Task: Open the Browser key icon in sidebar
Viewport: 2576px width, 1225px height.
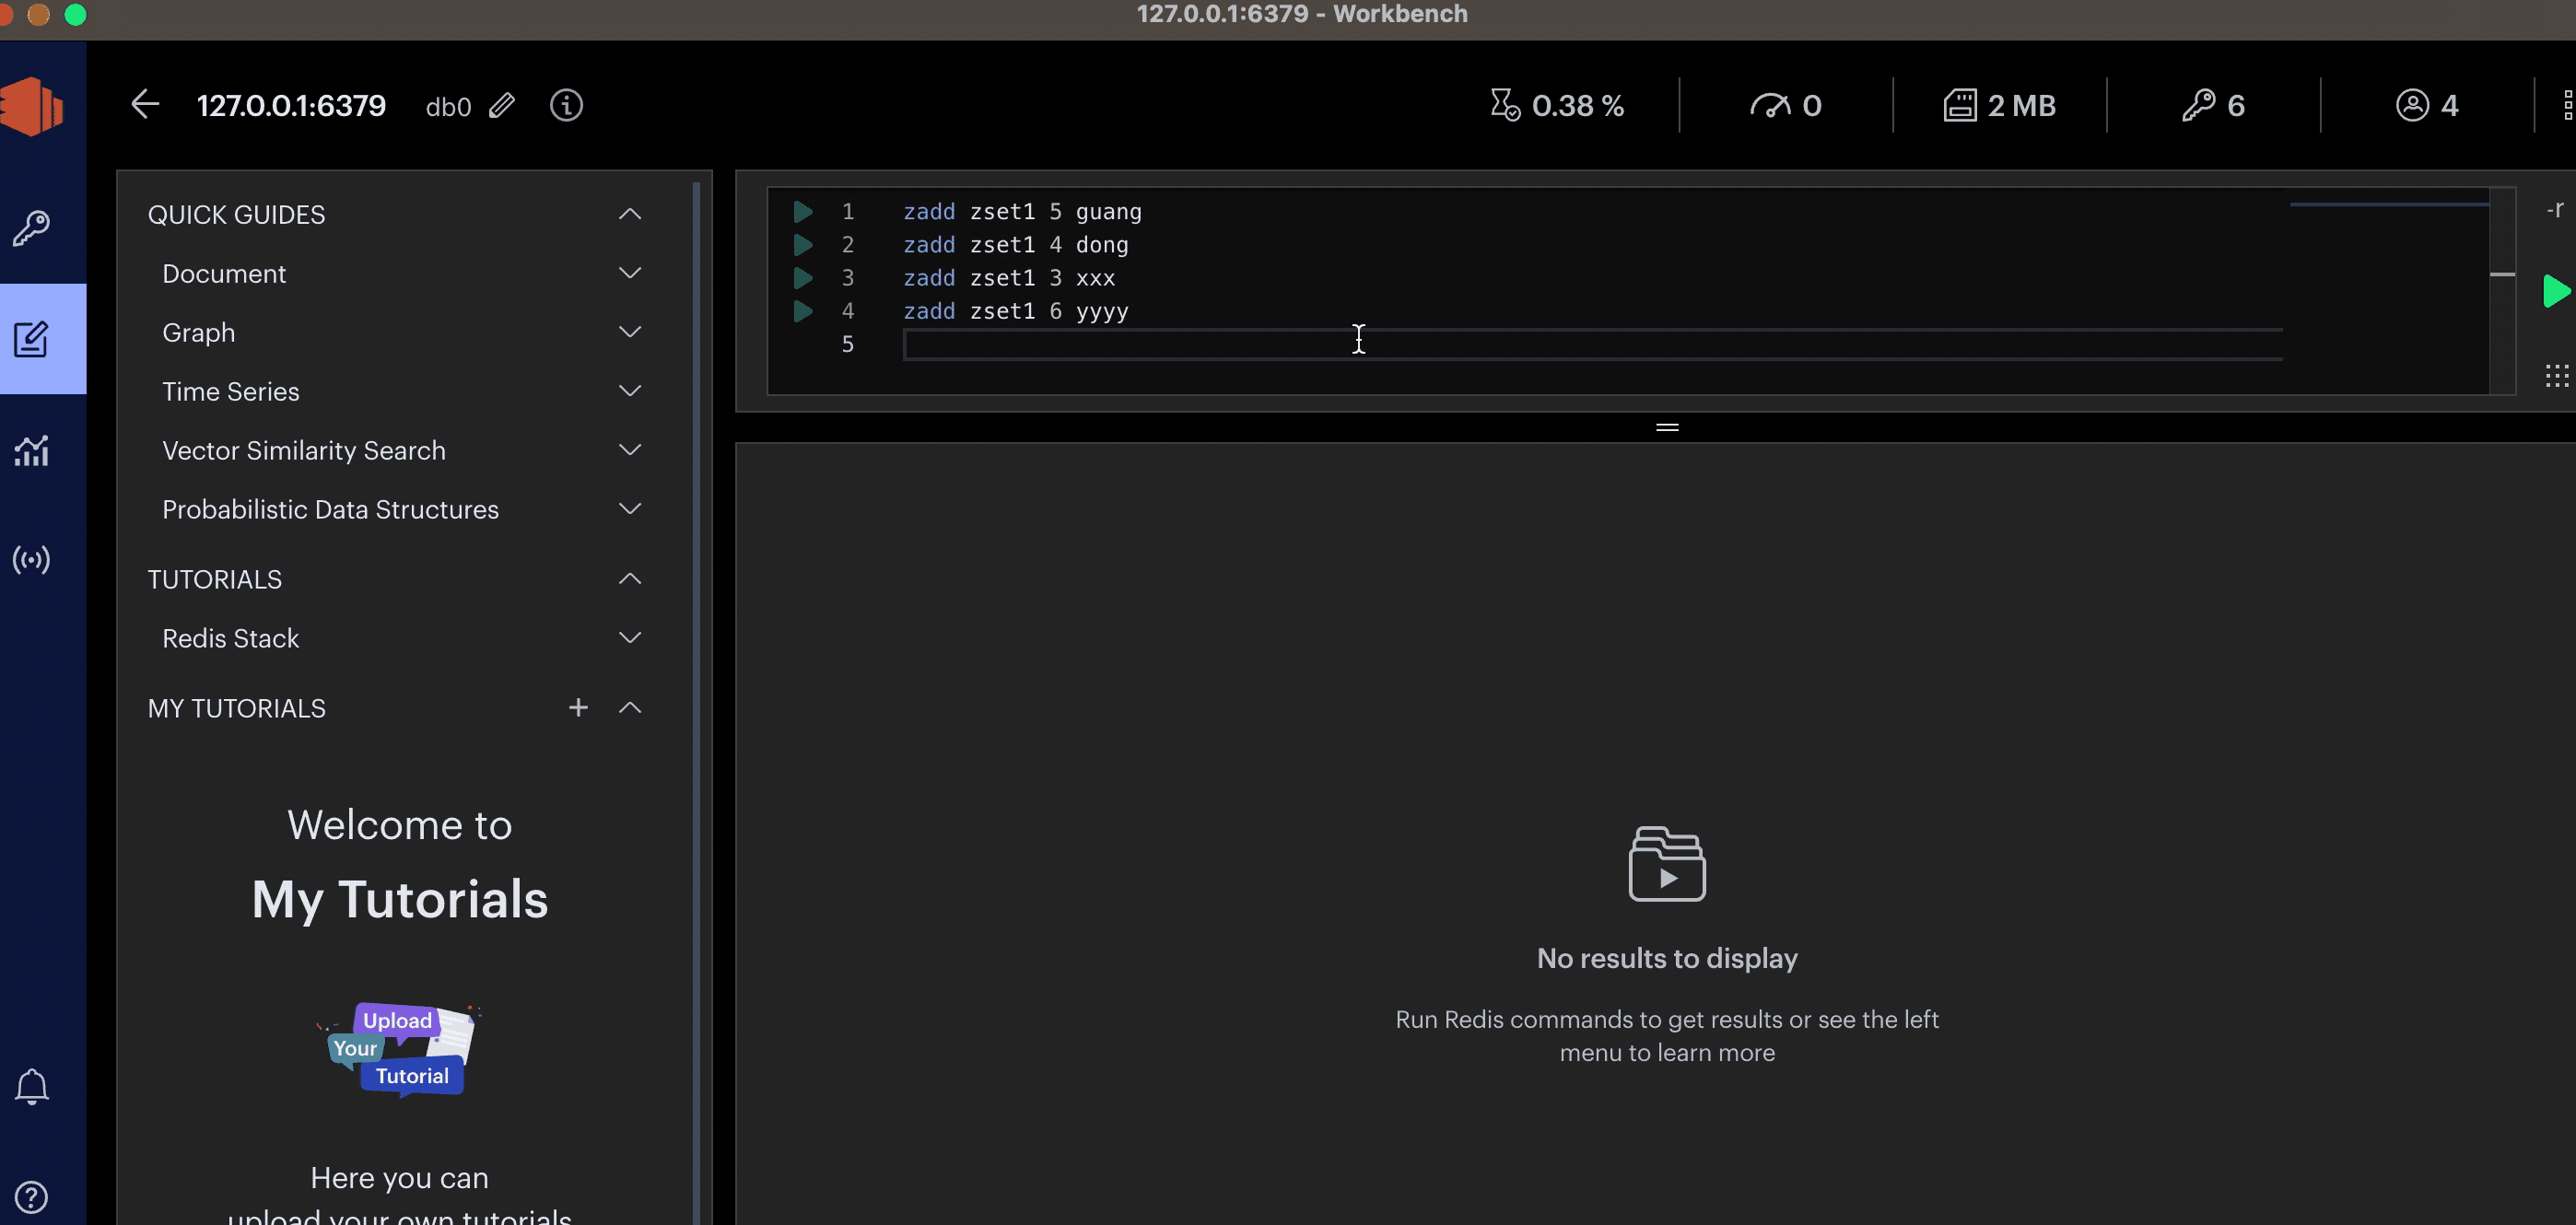Action: tap(31, 228)
